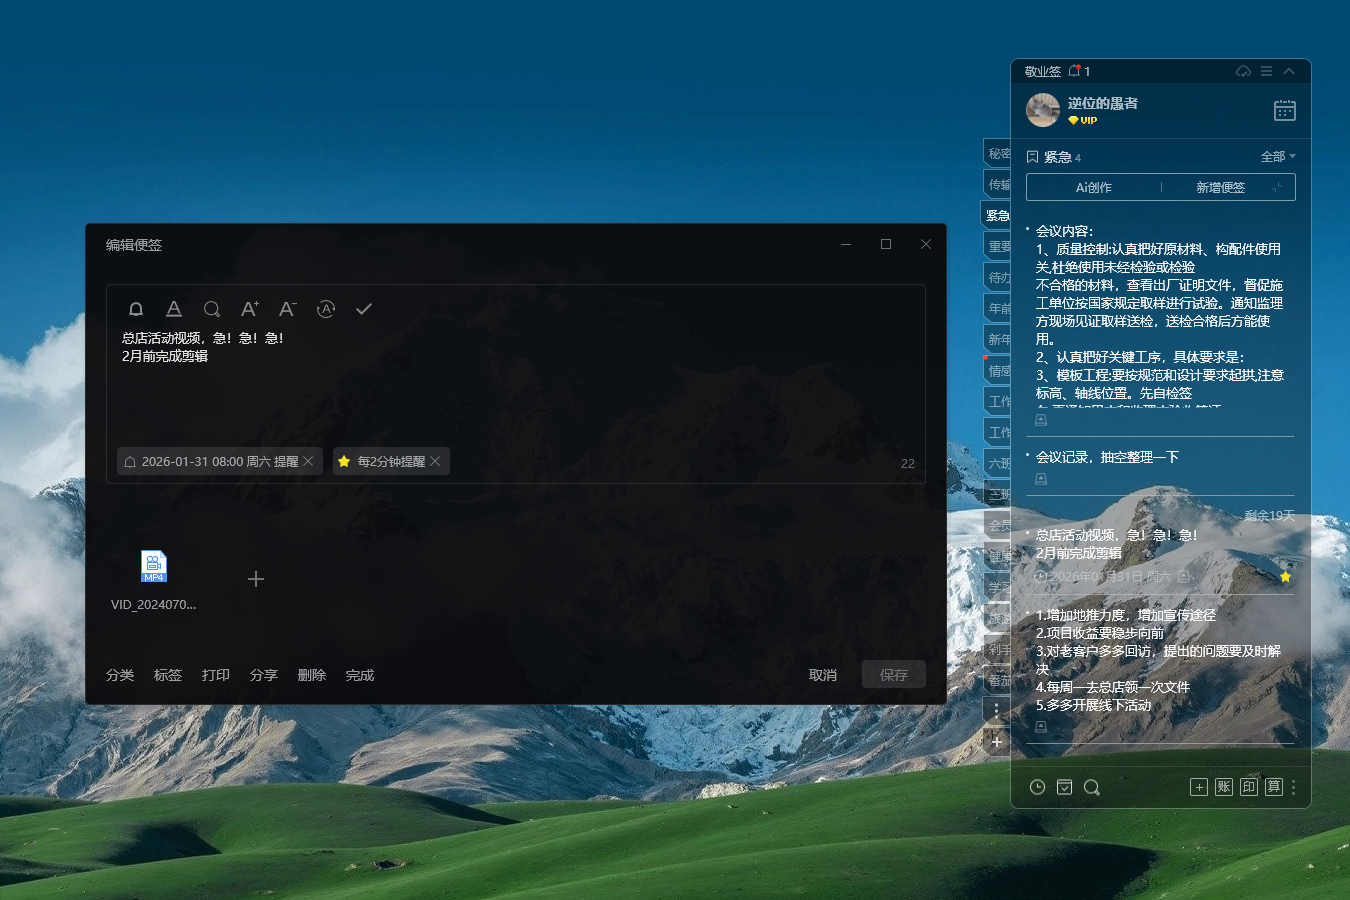The height and width of the screenshot is (900, 1350).
Task: Open the 算 calculator icon in the bottom bar
Action: pos(1273,787)
